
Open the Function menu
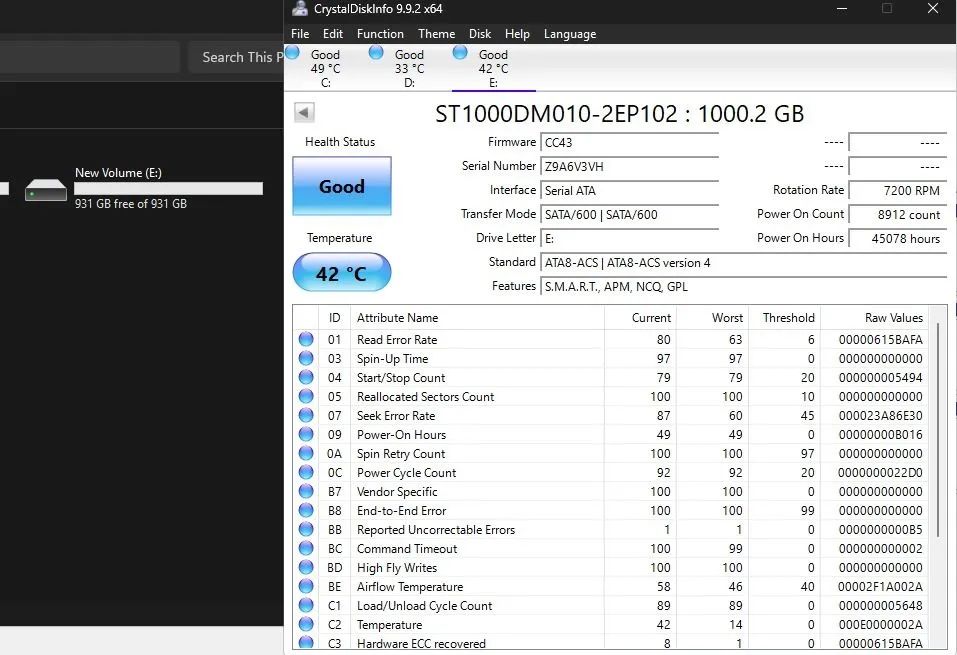click(380, 34)
